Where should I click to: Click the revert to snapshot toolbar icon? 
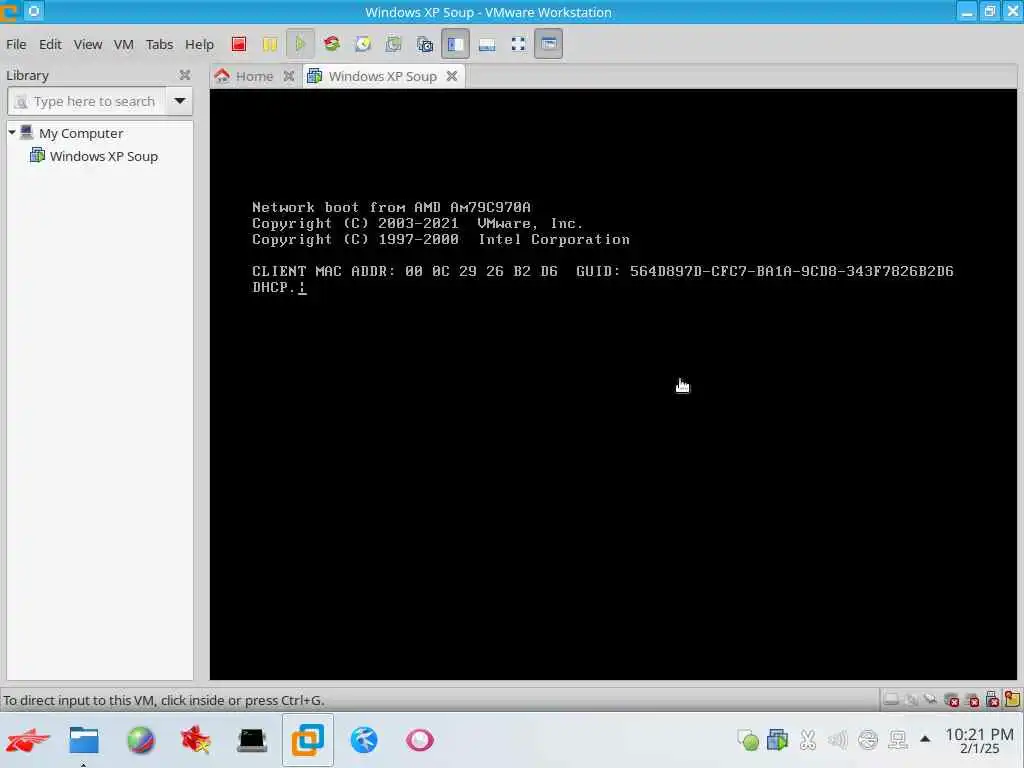(394, 44)
